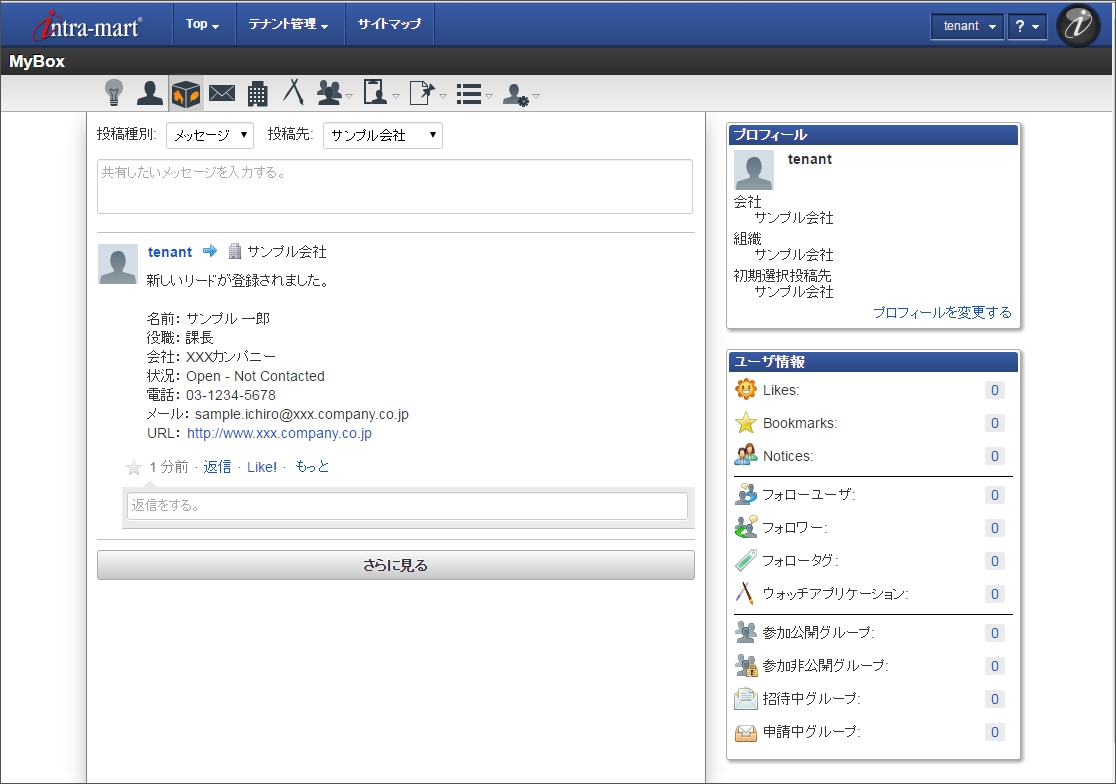Open the サイトマップ menu item
The height and width of the screenshot is (784, 1116).
tap(389, 24)
